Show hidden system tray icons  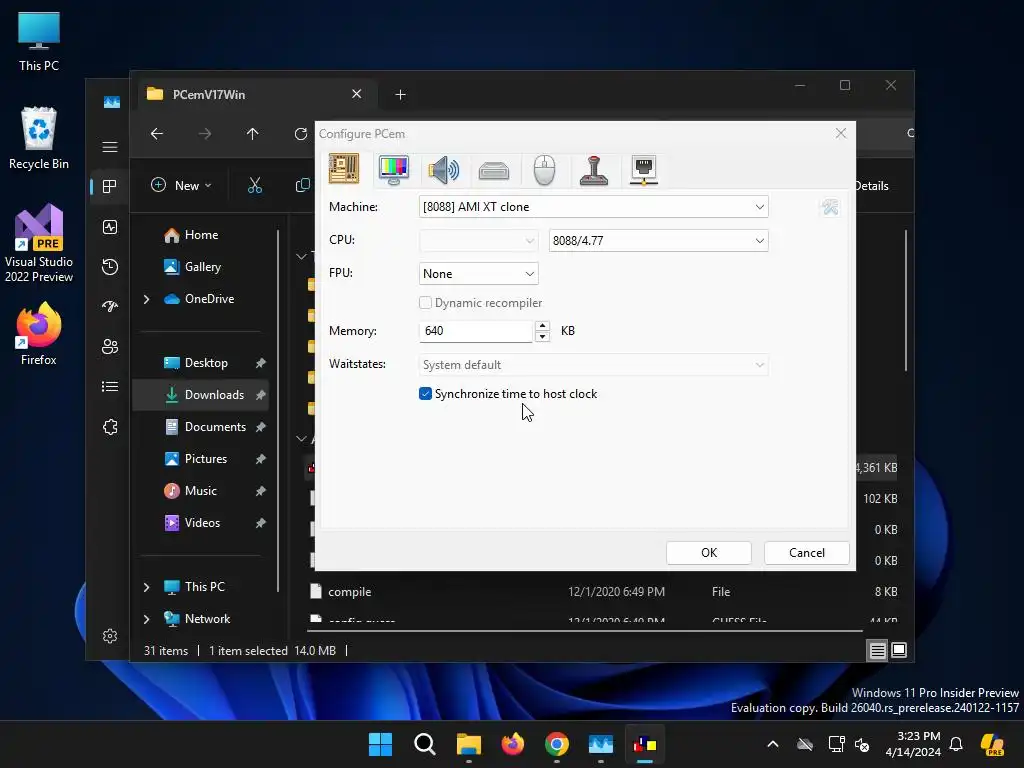[773, 744]
